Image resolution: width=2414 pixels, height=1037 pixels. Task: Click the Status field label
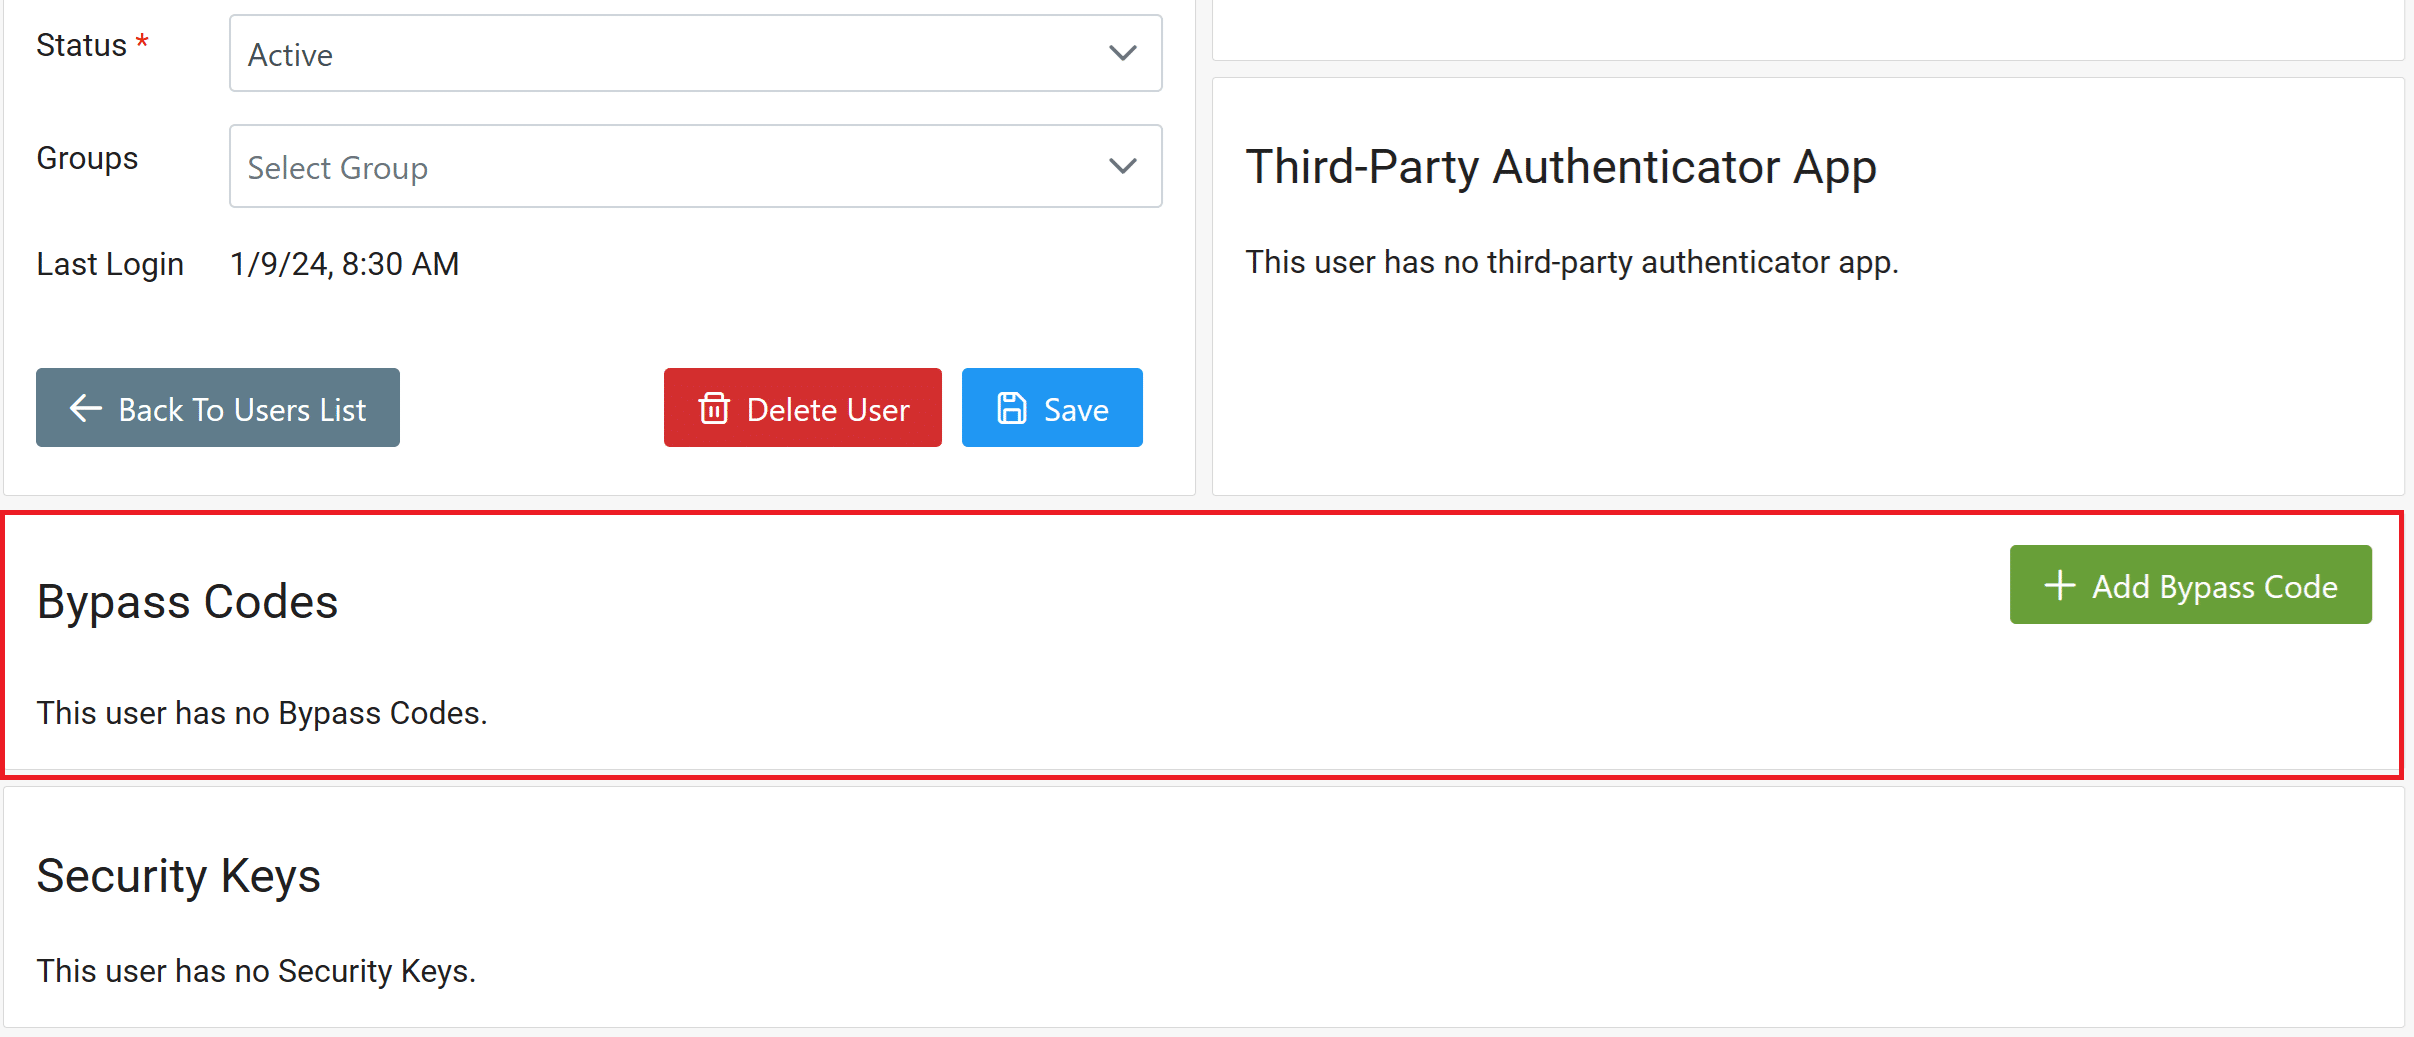tap(82, 46)
